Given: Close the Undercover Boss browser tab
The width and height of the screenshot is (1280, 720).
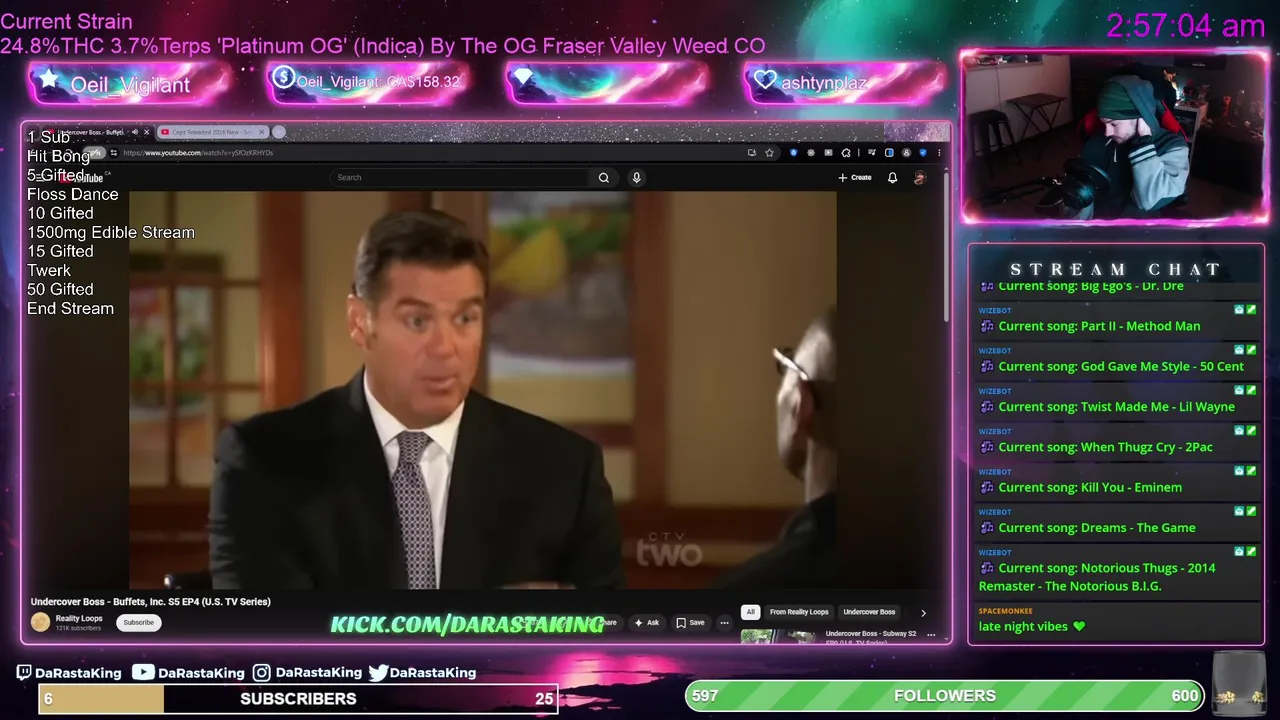Looking at the screenshot, I should (x=147, y=132).
